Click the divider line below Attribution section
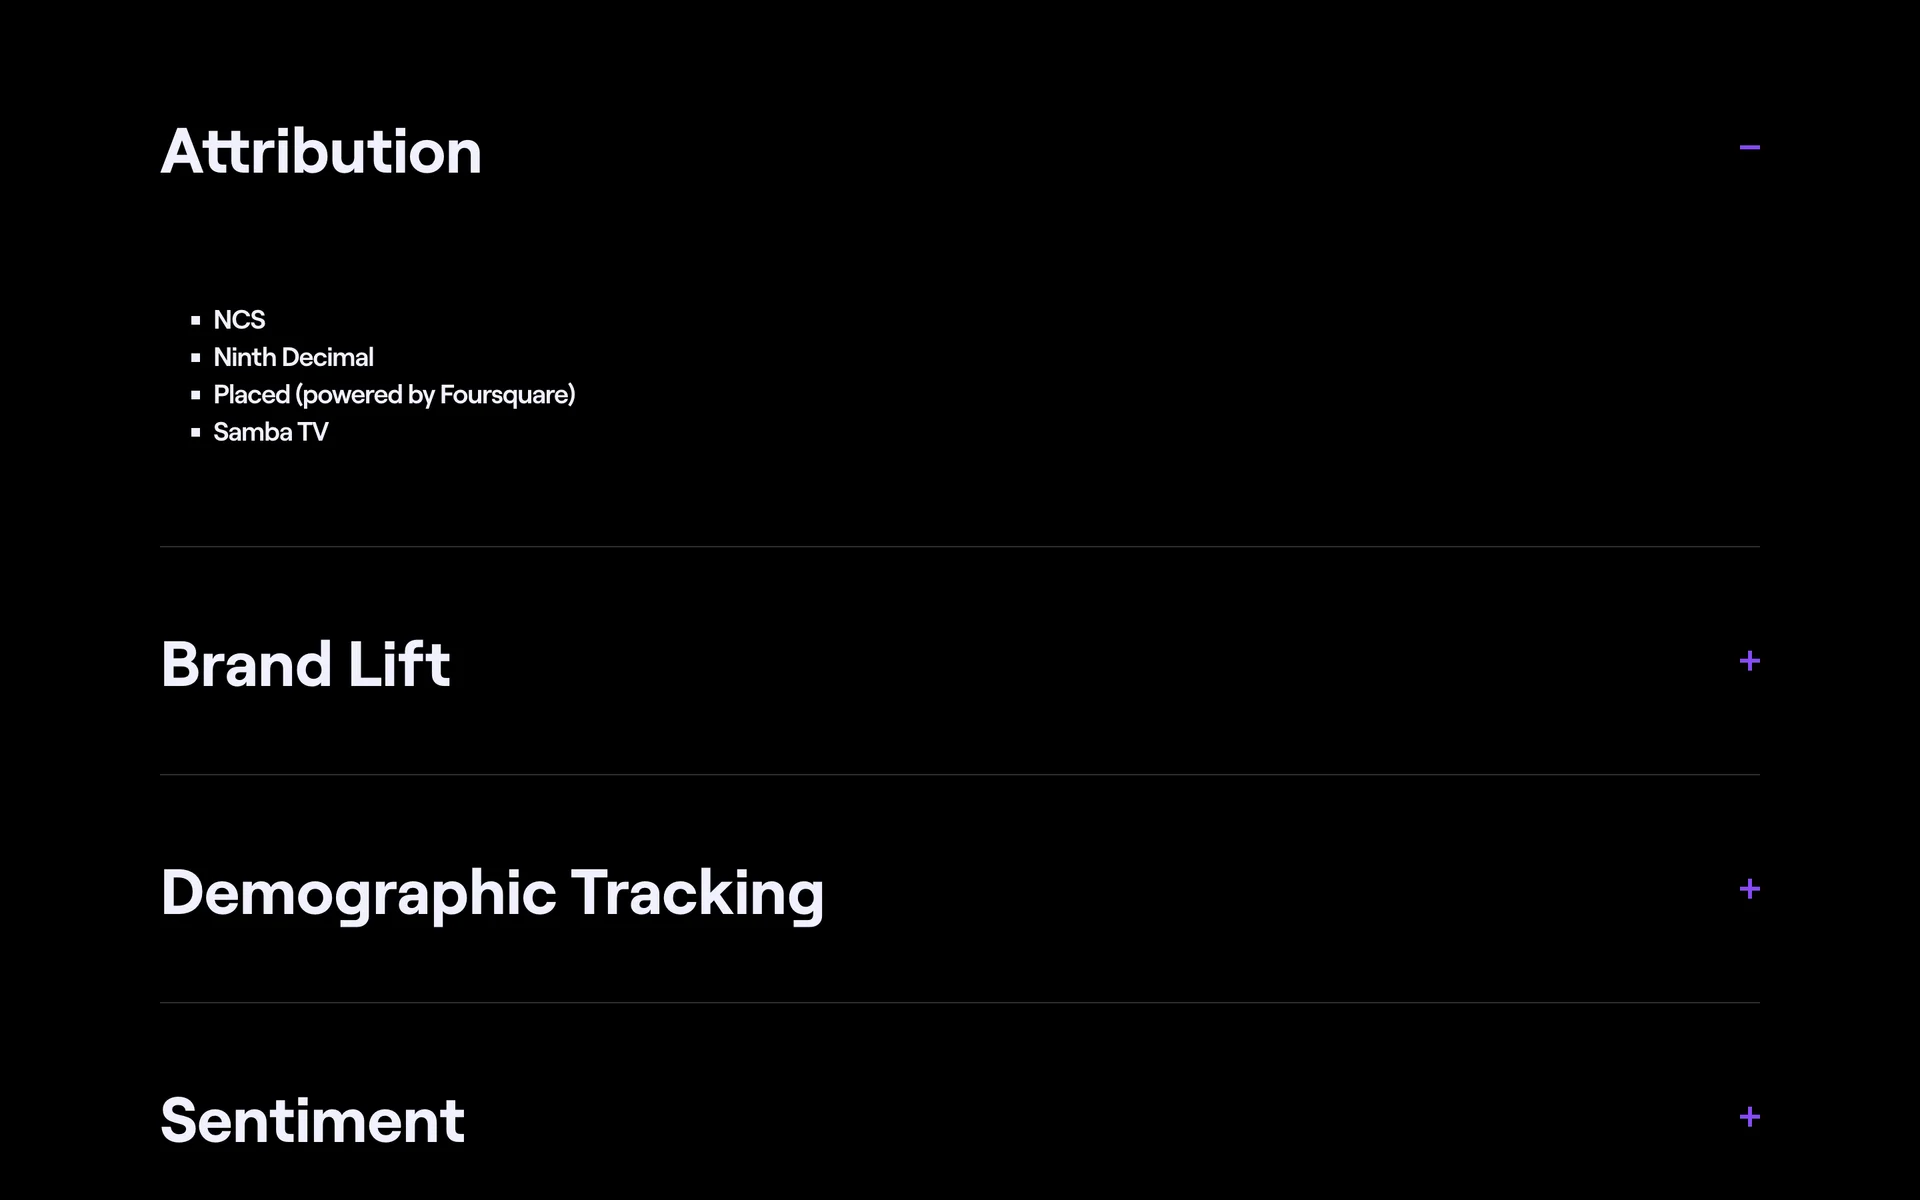This screenshot has height=1200, width=1920. tap(960, 546)
